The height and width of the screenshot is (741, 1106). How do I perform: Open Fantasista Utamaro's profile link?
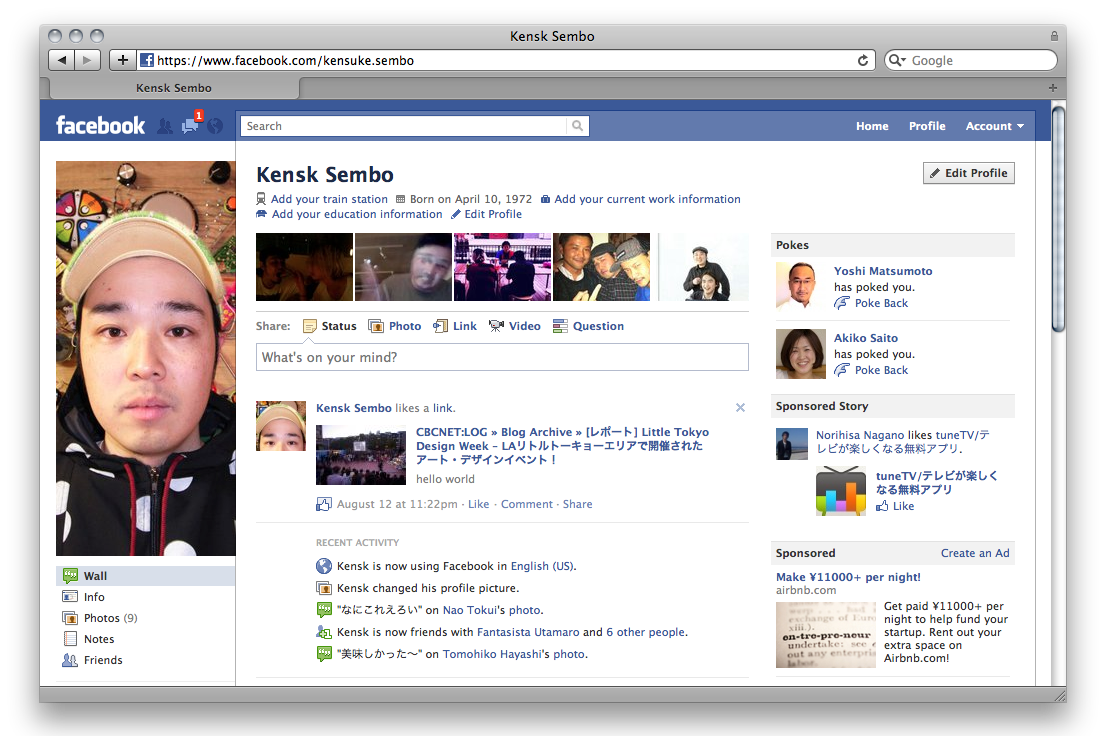pyautogui.click(x=528, y=632)
